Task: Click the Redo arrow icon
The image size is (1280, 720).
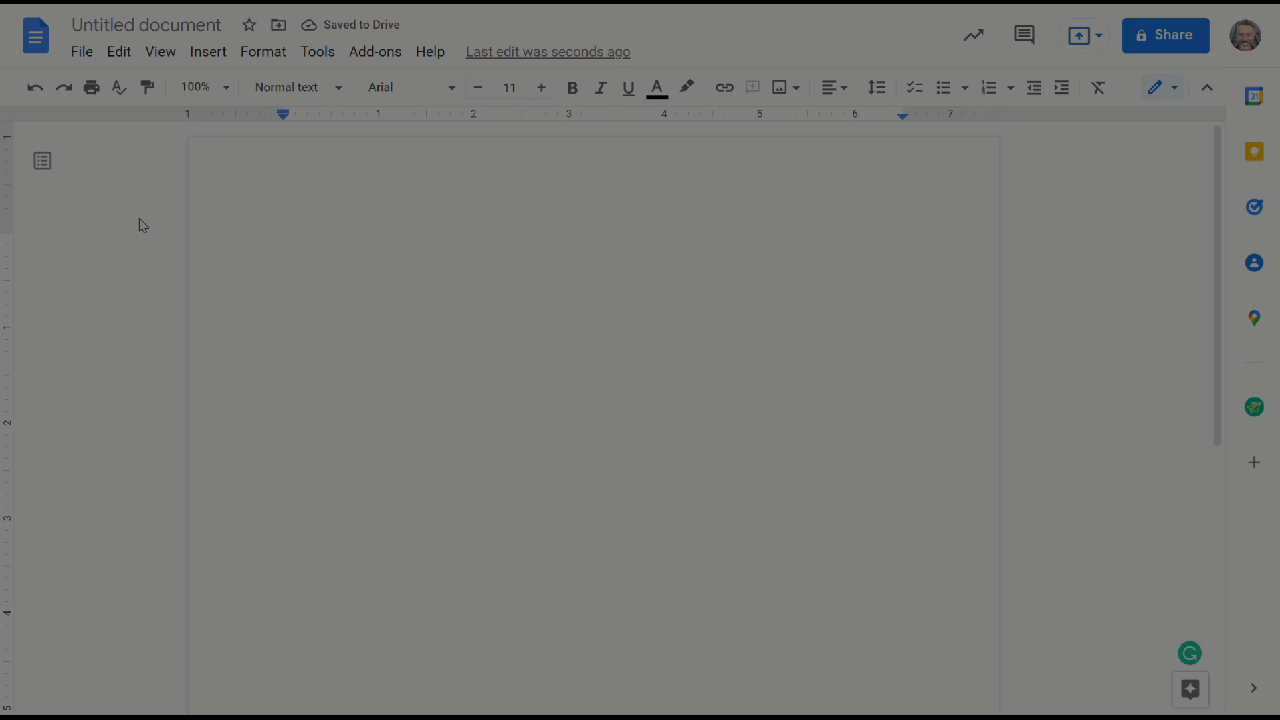Action: 63,88
